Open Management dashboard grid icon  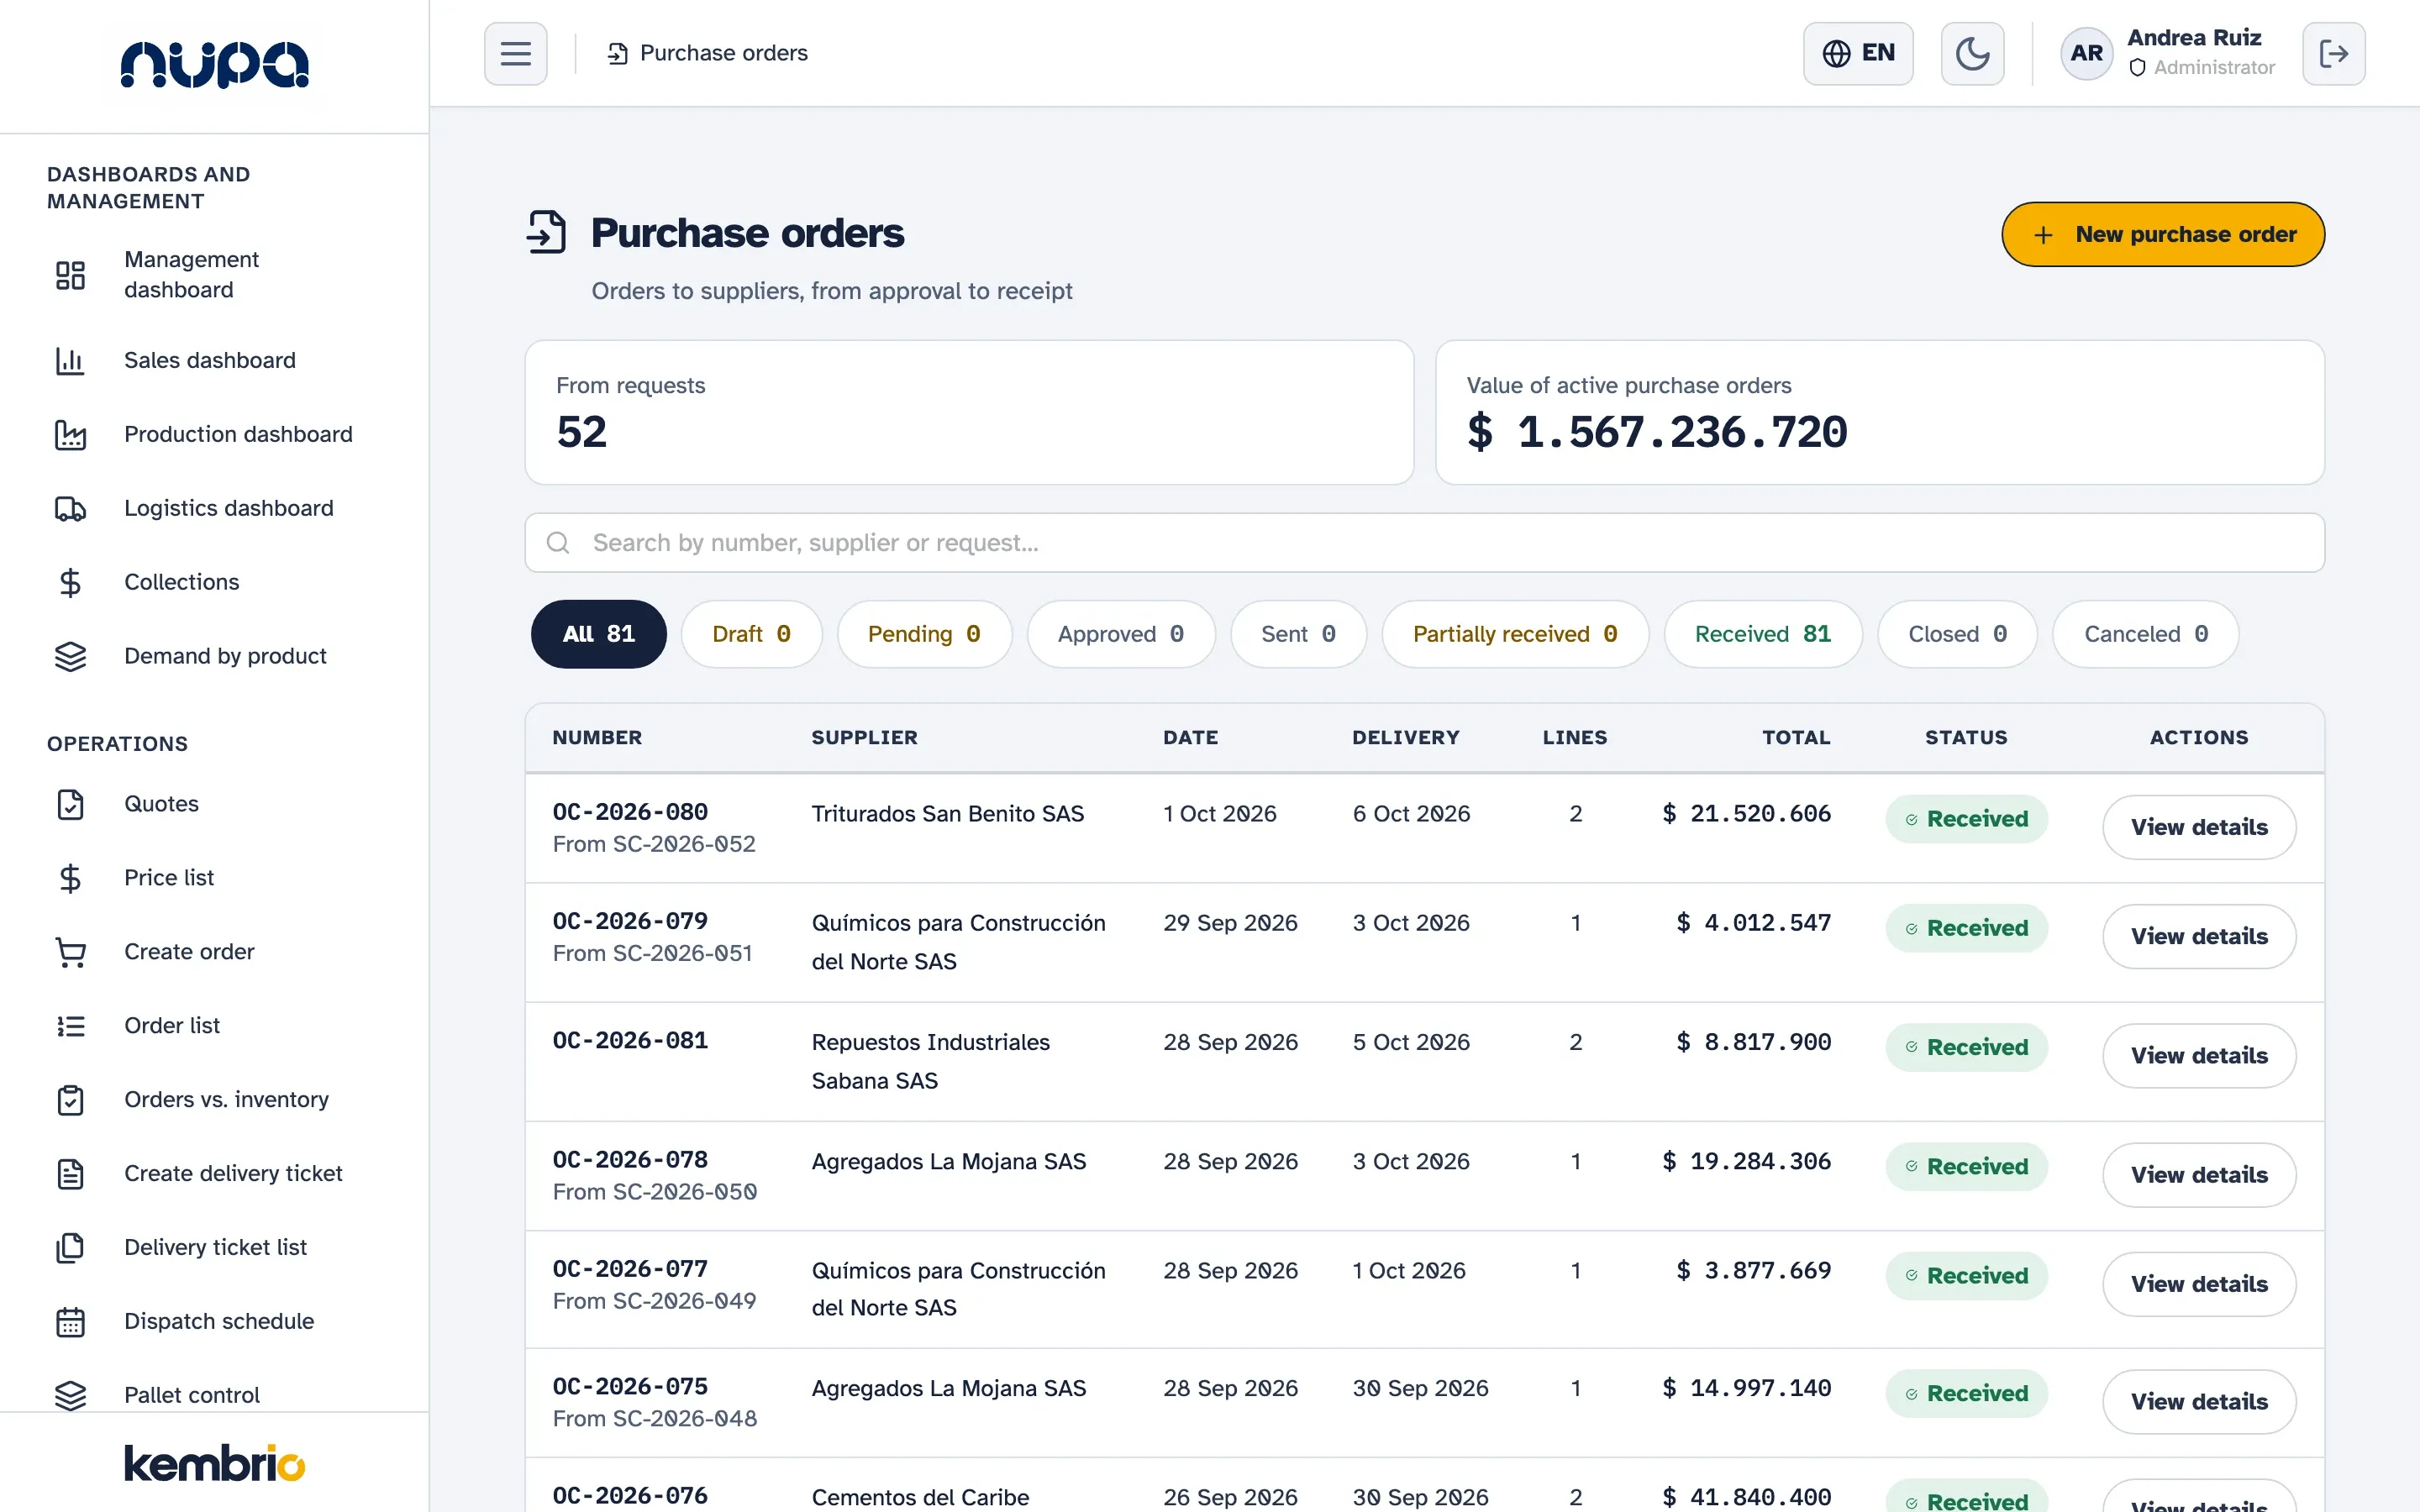point(70,275)
